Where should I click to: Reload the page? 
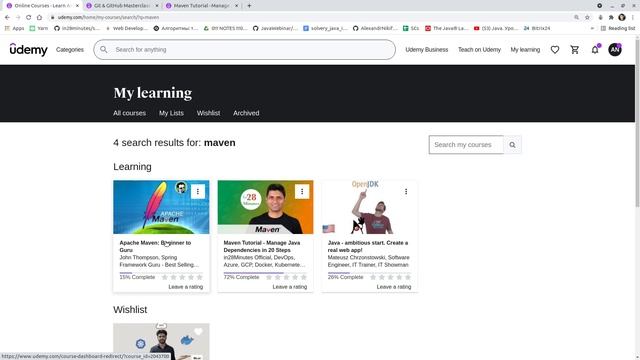(x=29, y=17)
